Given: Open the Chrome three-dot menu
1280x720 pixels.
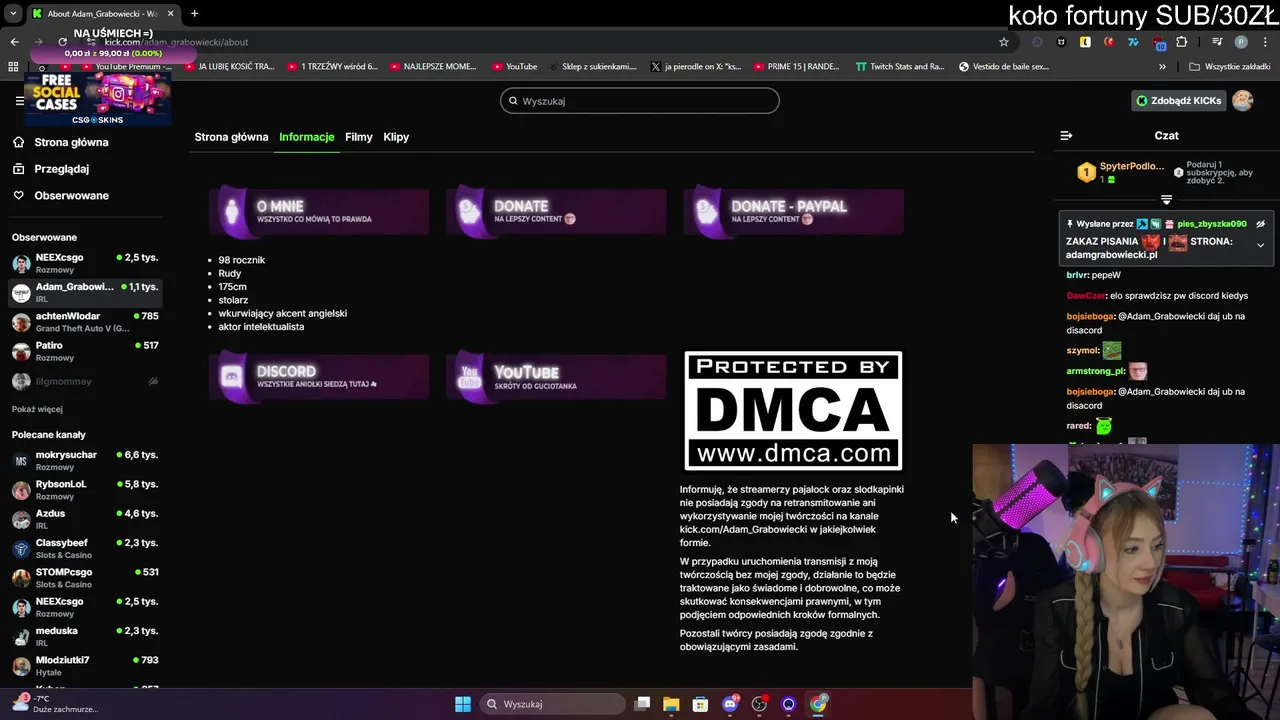Looking at the screenshot, I should click(1265, 42).
